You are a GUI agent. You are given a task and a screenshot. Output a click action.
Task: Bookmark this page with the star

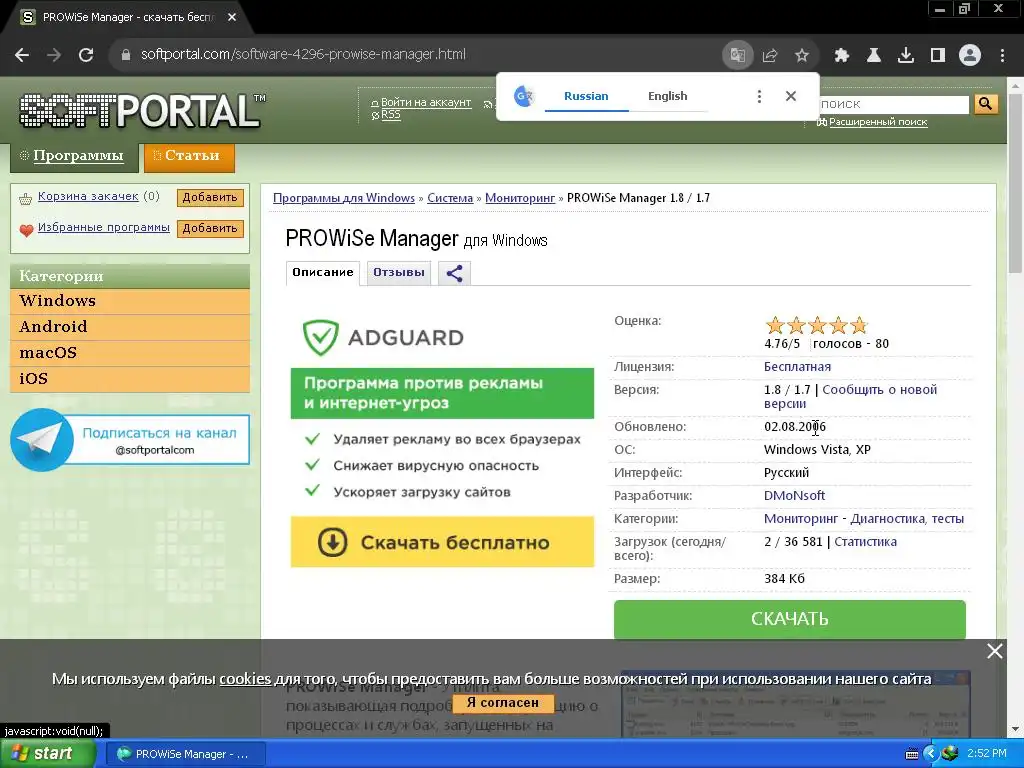[802, 56]
